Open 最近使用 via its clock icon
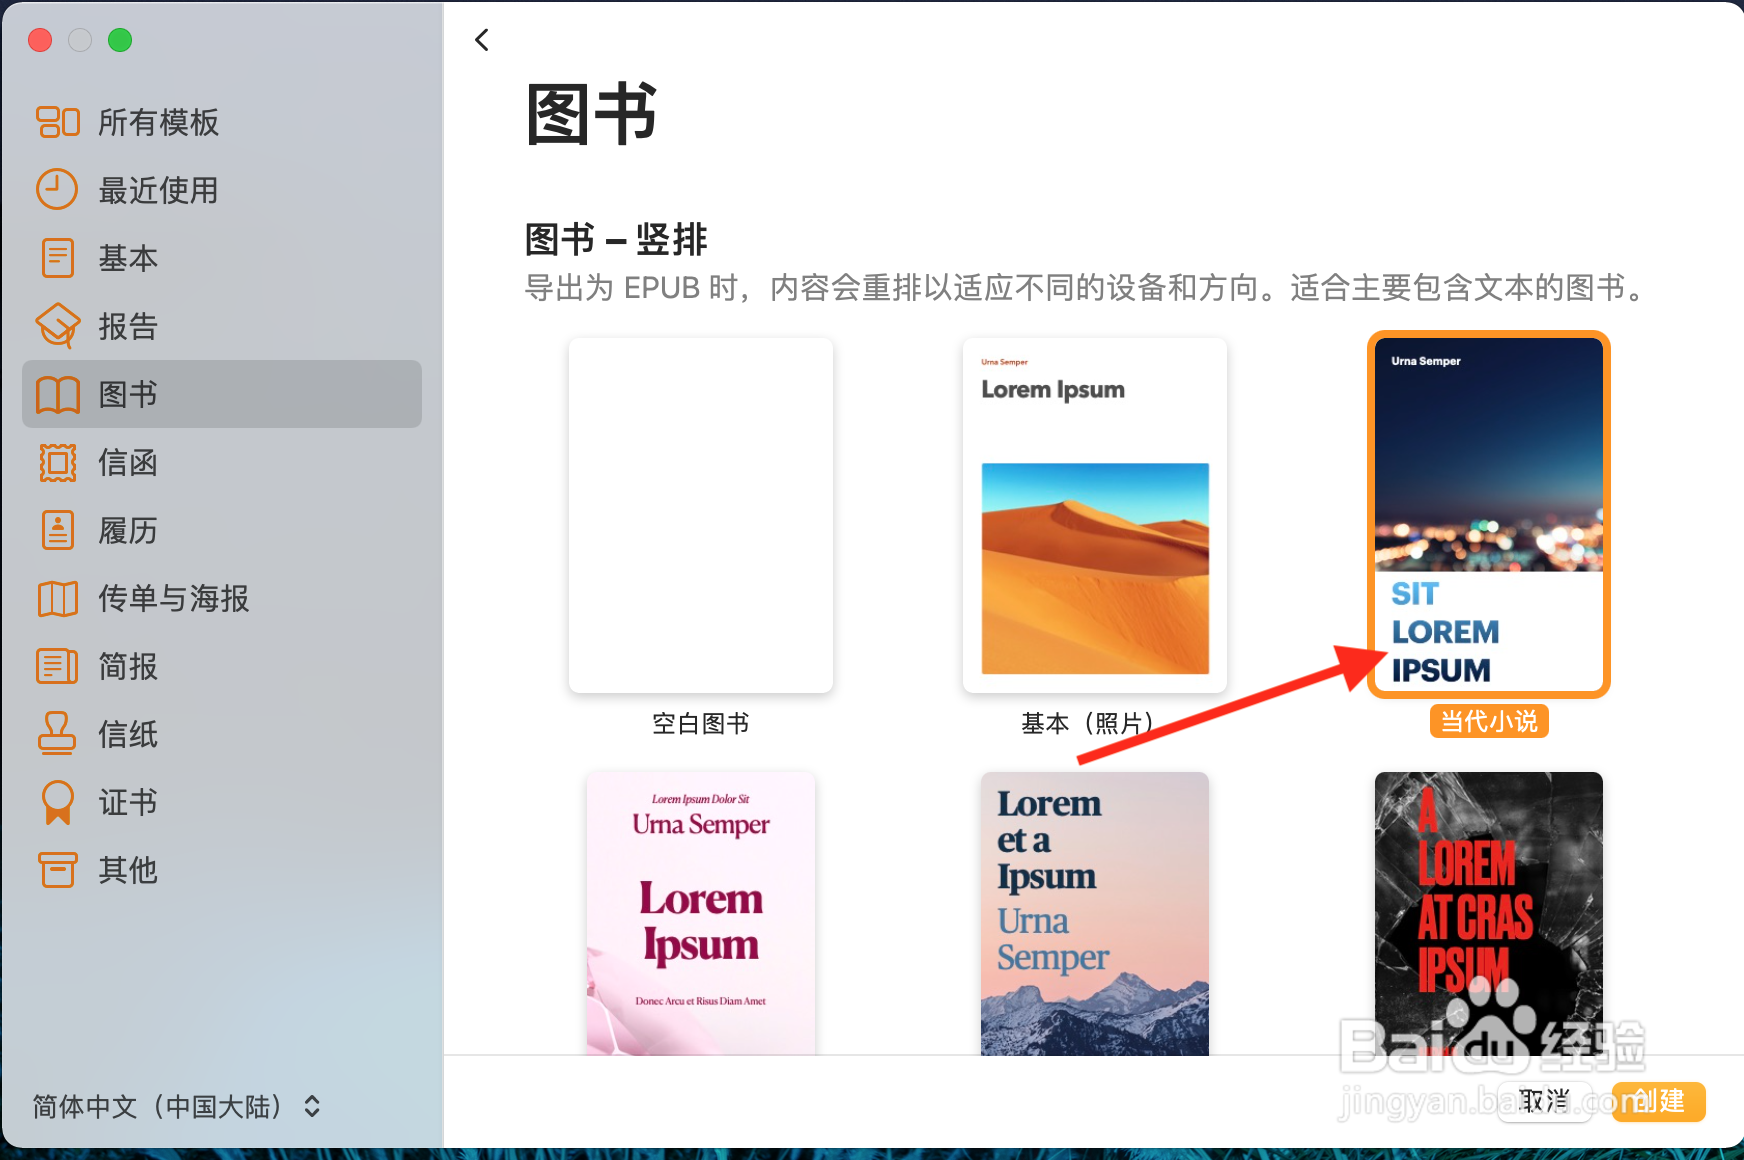 (57, 190)
